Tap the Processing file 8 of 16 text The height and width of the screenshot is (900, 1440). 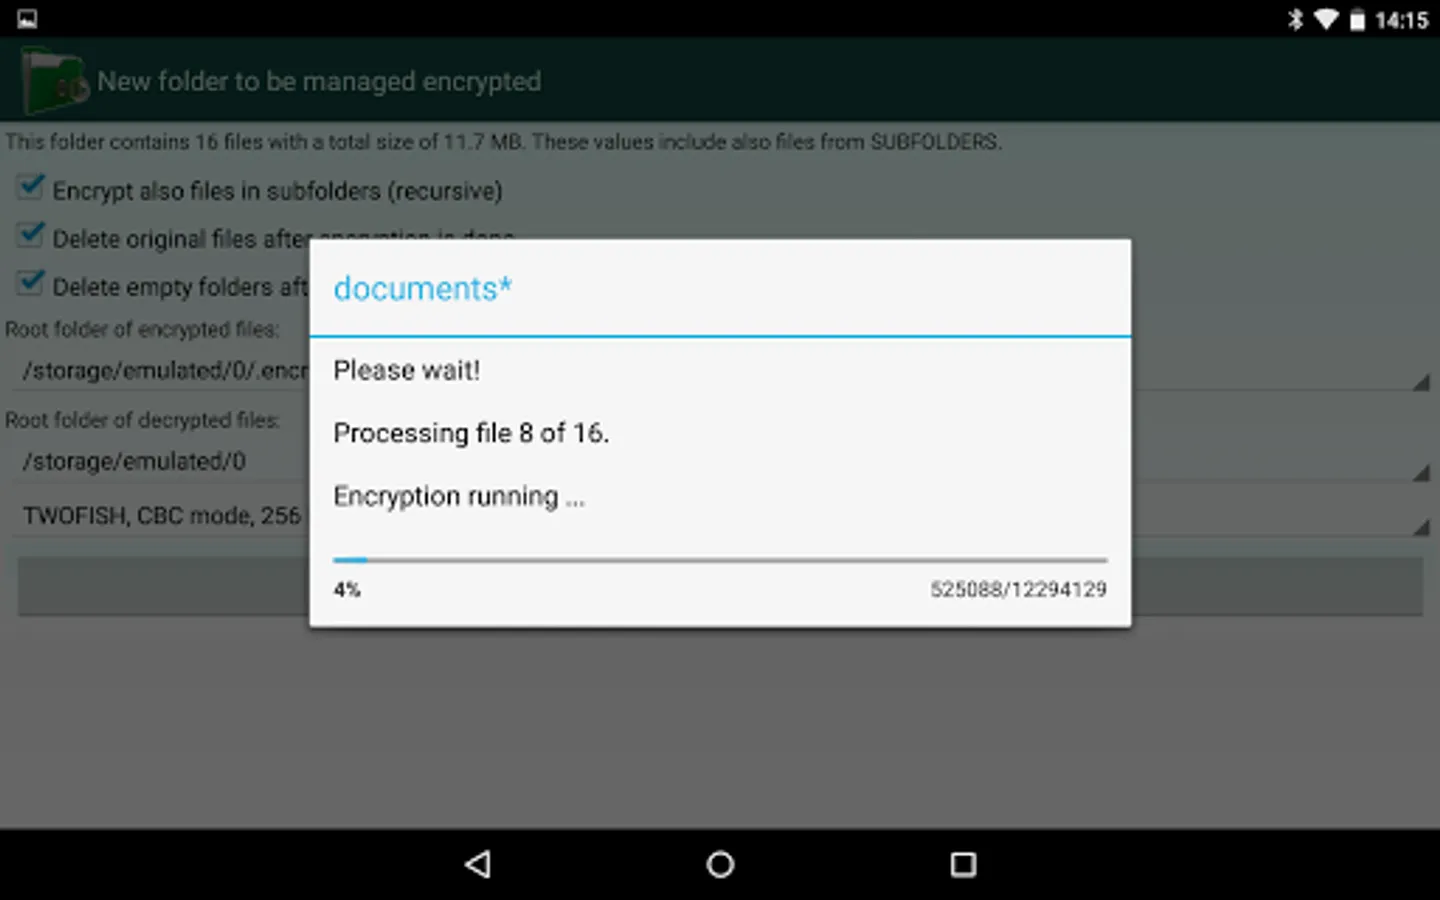(471, 433)
